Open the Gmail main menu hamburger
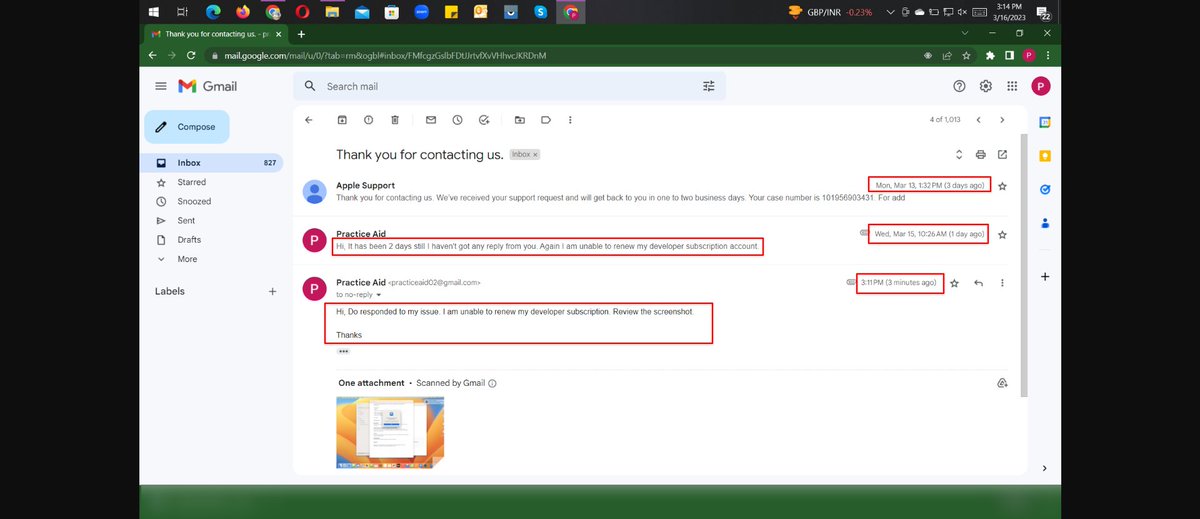This screenshot has height=519, width=1200. pyautogui.click(x=161, y=86)
